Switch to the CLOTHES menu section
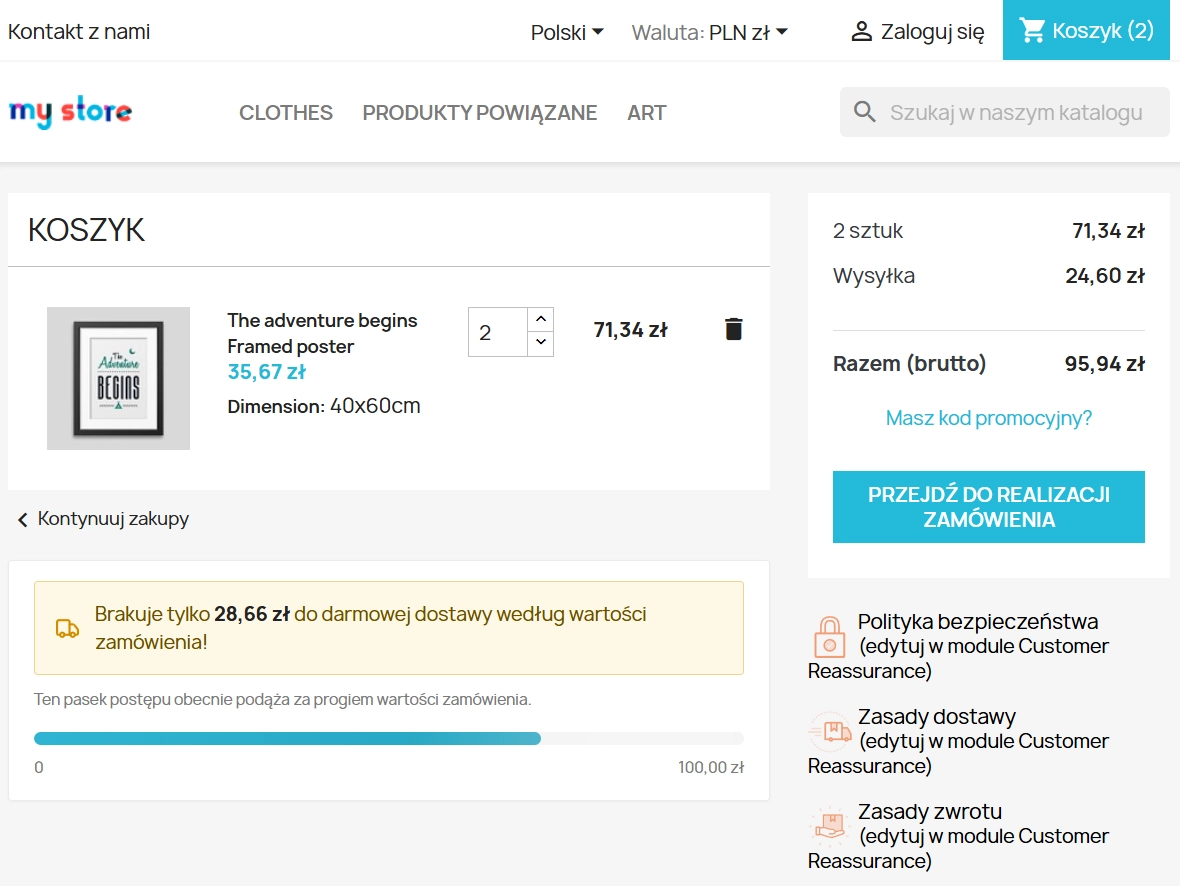Viewport: 1180px width, 886px height. pos(285,112)
